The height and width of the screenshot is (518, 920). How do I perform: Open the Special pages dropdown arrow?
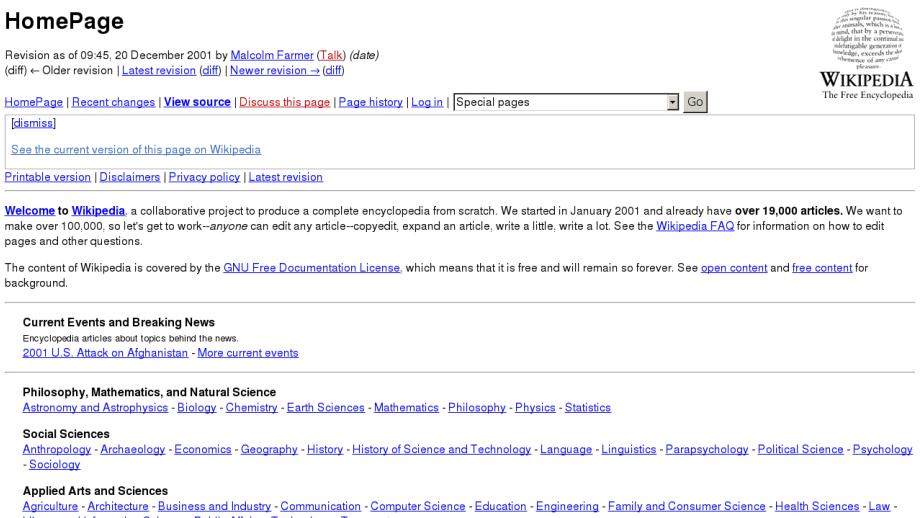(x=672, y=102)
